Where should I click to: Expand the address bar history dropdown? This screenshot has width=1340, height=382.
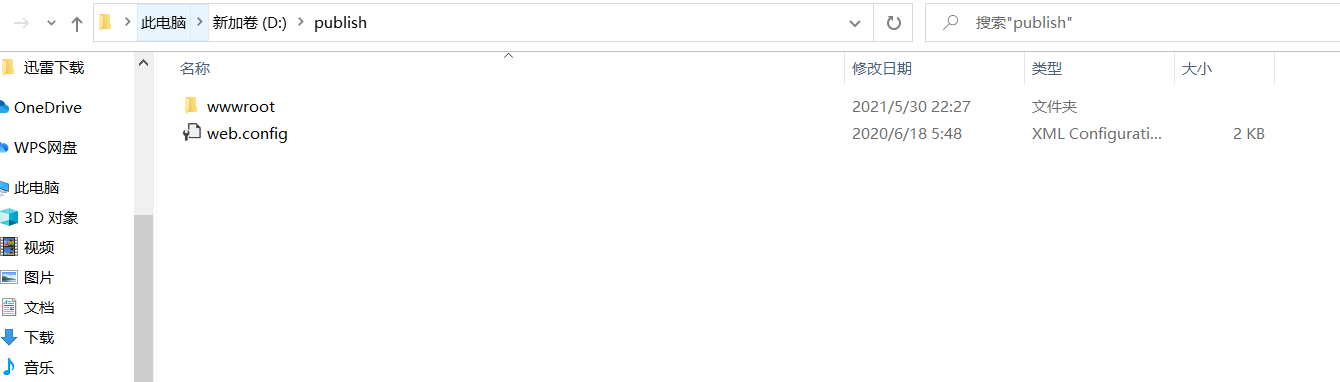pos(855,23)
